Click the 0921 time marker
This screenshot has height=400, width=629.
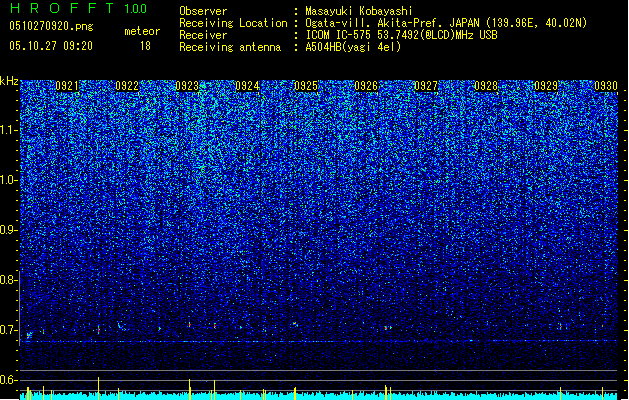67,86
